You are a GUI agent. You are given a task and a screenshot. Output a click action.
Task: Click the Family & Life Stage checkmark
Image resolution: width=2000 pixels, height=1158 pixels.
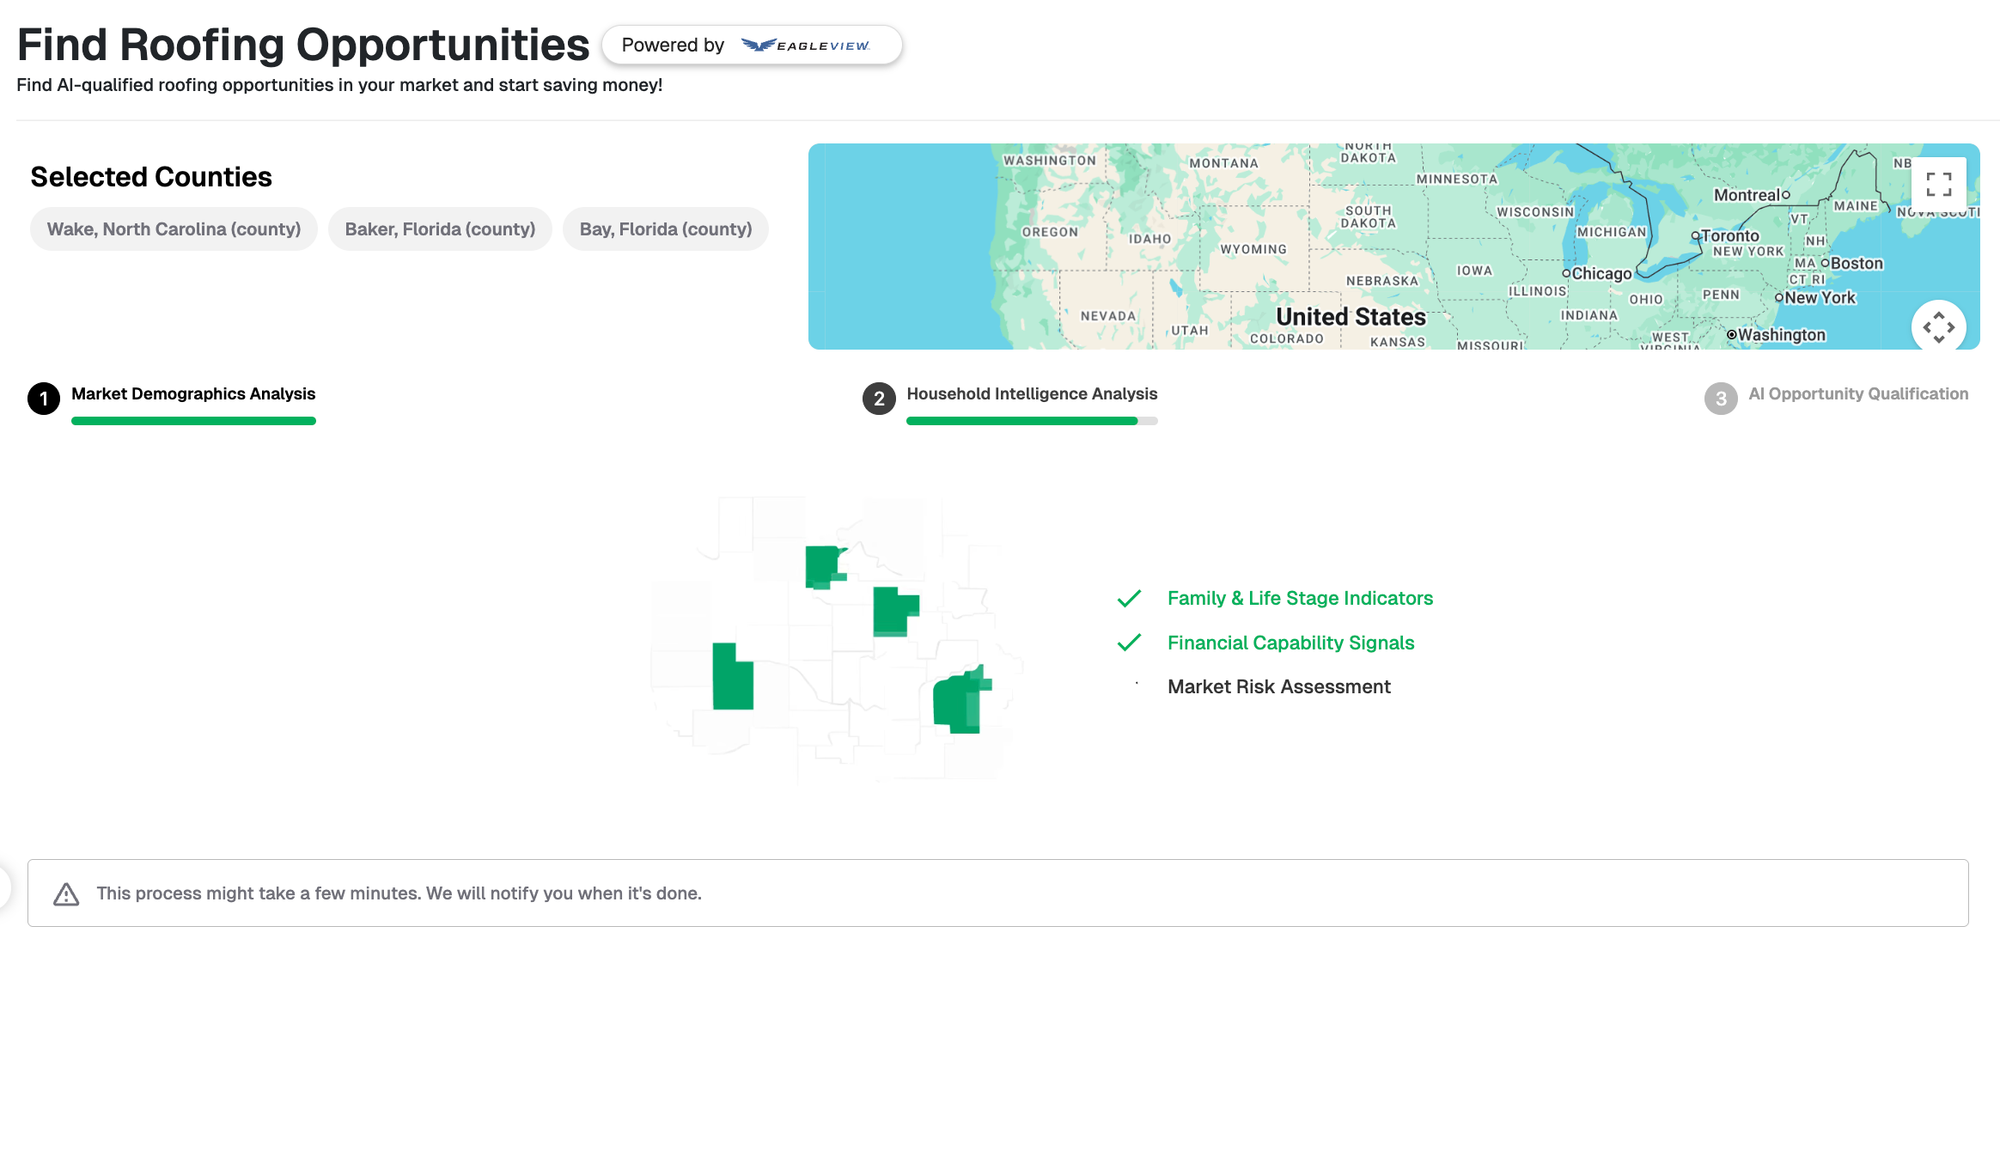pyautogui.click(x=1129, y=598)
